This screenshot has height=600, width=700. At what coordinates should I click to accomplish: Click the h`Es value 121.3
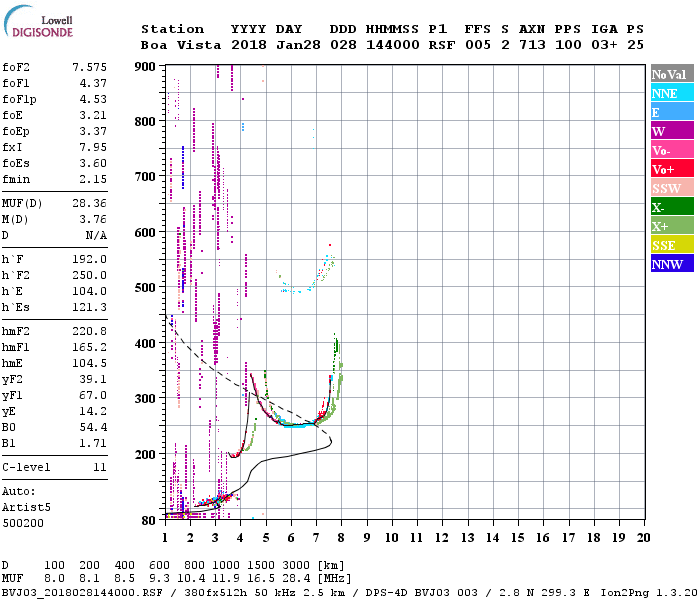(x=89, y=308)
